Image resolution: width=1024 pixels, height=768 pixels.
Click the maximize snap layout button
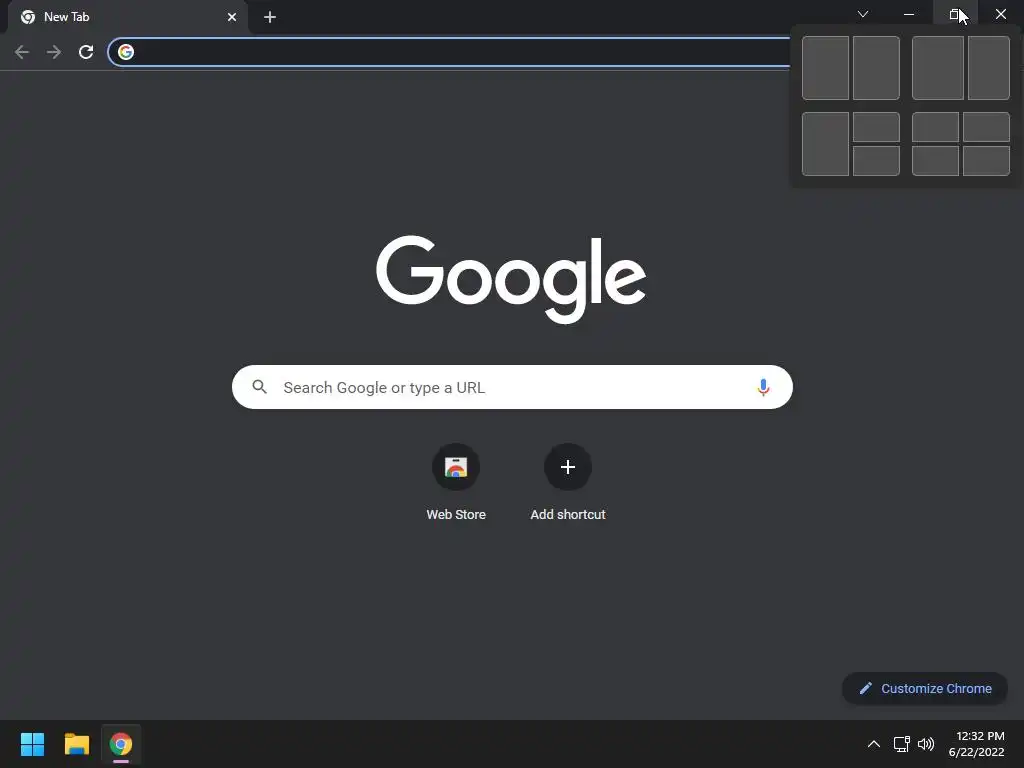(x=954, y=14)
